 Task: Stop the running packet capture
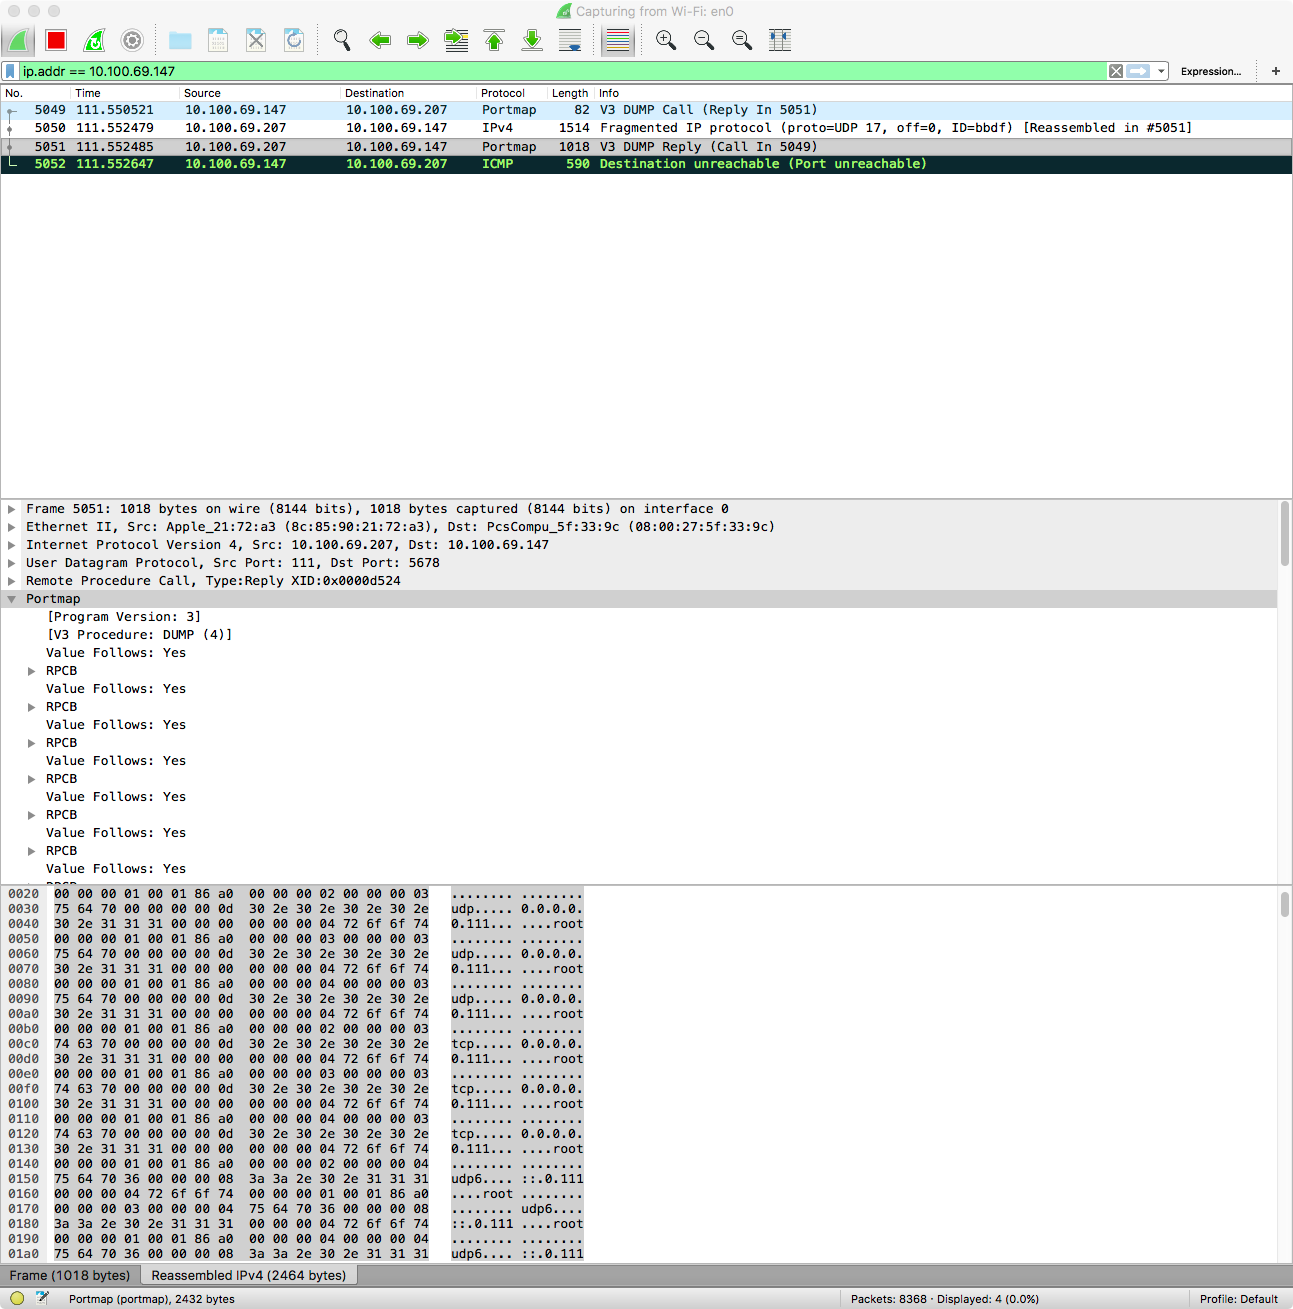pyautogui.click(x=56, y=41)
